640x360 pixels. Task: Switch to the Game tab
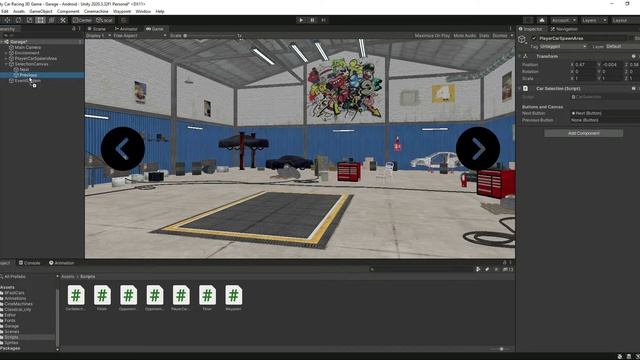155,29
